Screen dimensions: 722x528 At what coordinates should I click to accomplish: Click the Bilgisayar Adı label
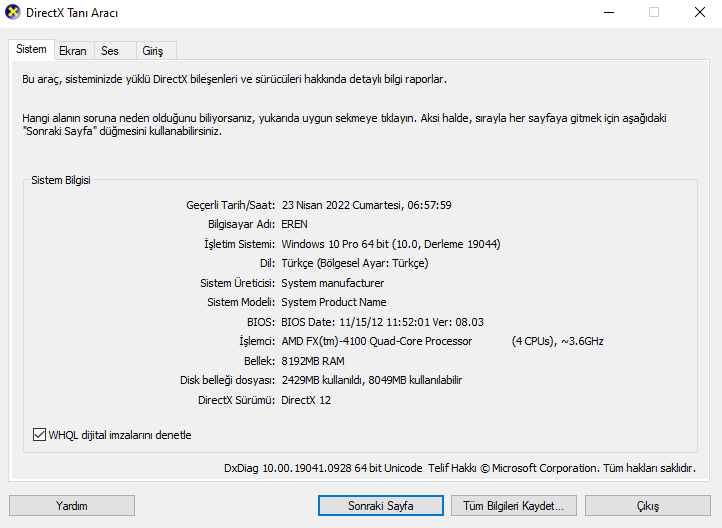[241, 224]
